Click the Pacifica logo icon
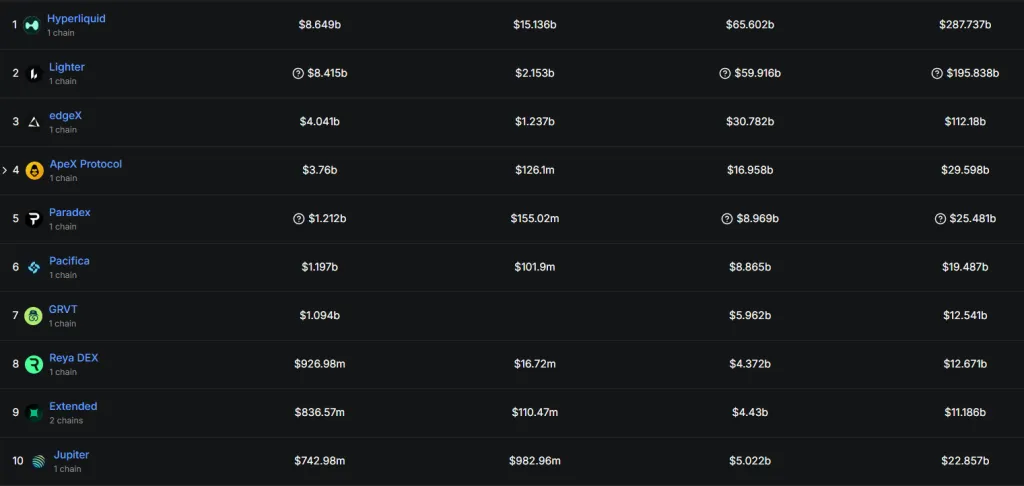The height and width of the screenshot is (486, 1024). click(x=34, y=267)
